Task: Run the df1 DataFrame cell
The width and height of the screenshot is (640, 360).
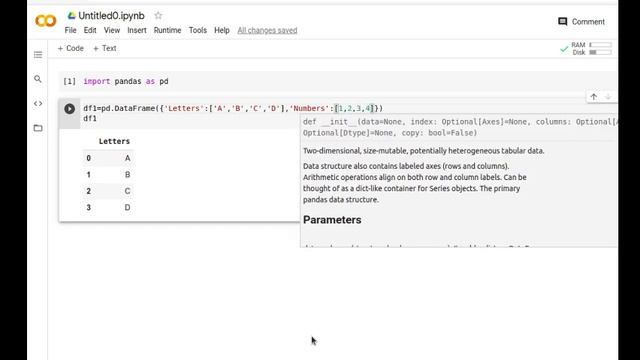Action: click(69, 109)
